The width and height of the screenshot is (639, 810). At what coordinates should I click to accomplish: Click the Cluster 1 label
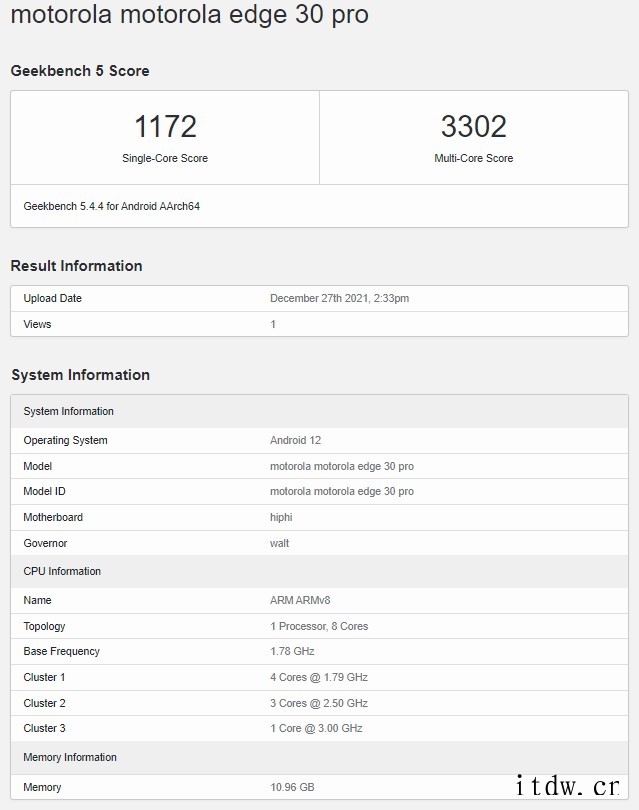44,677
